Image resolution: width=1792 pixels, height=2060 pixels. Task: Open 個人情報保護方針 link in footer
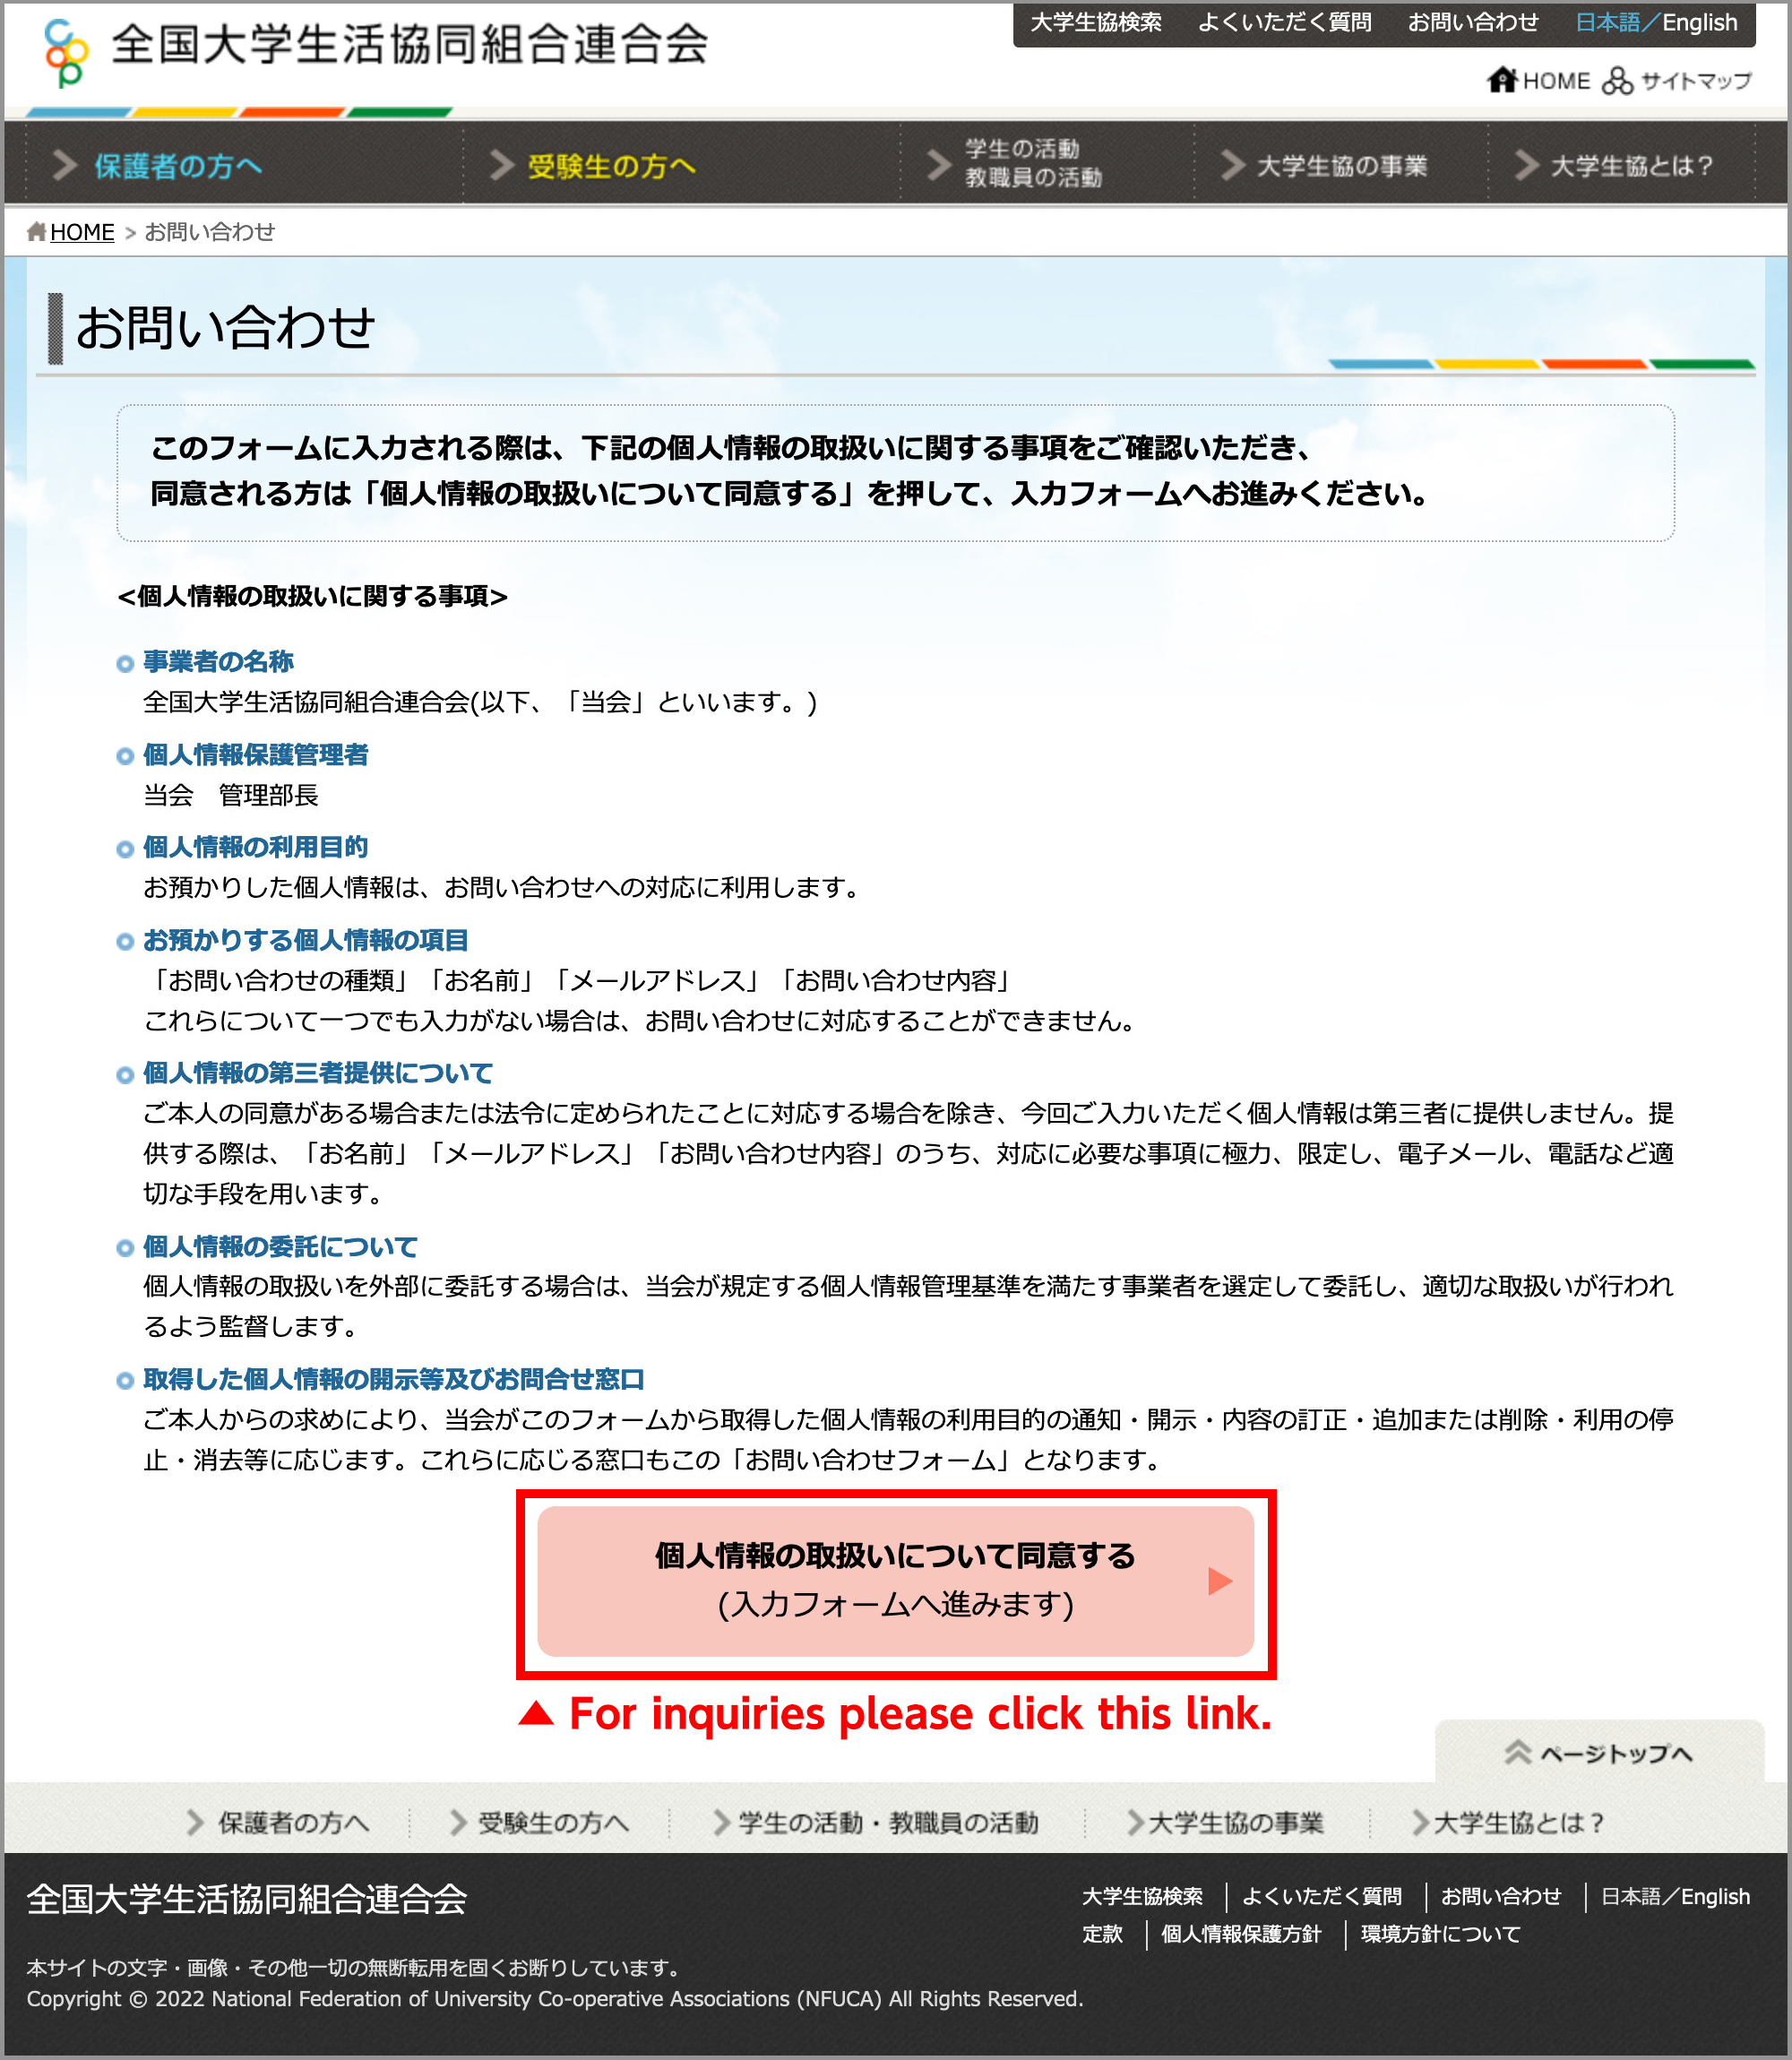1240,1934
